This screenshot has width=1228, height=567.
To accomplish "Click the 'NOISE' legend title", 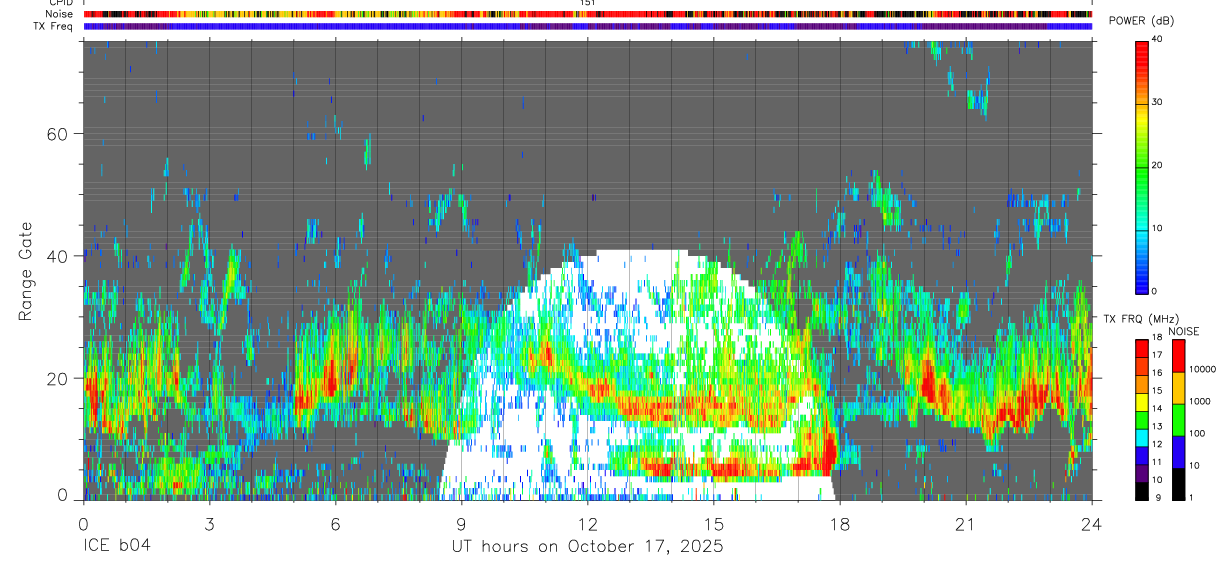I will point(1183,331).
